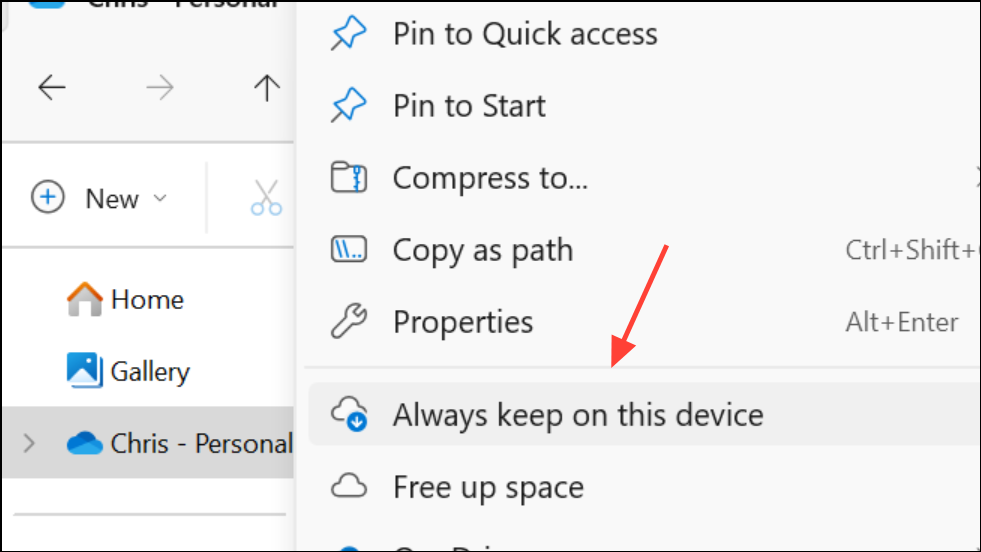Open Gallery in the navigation pane
Screen dimensions: 981x552
point(128,372)
